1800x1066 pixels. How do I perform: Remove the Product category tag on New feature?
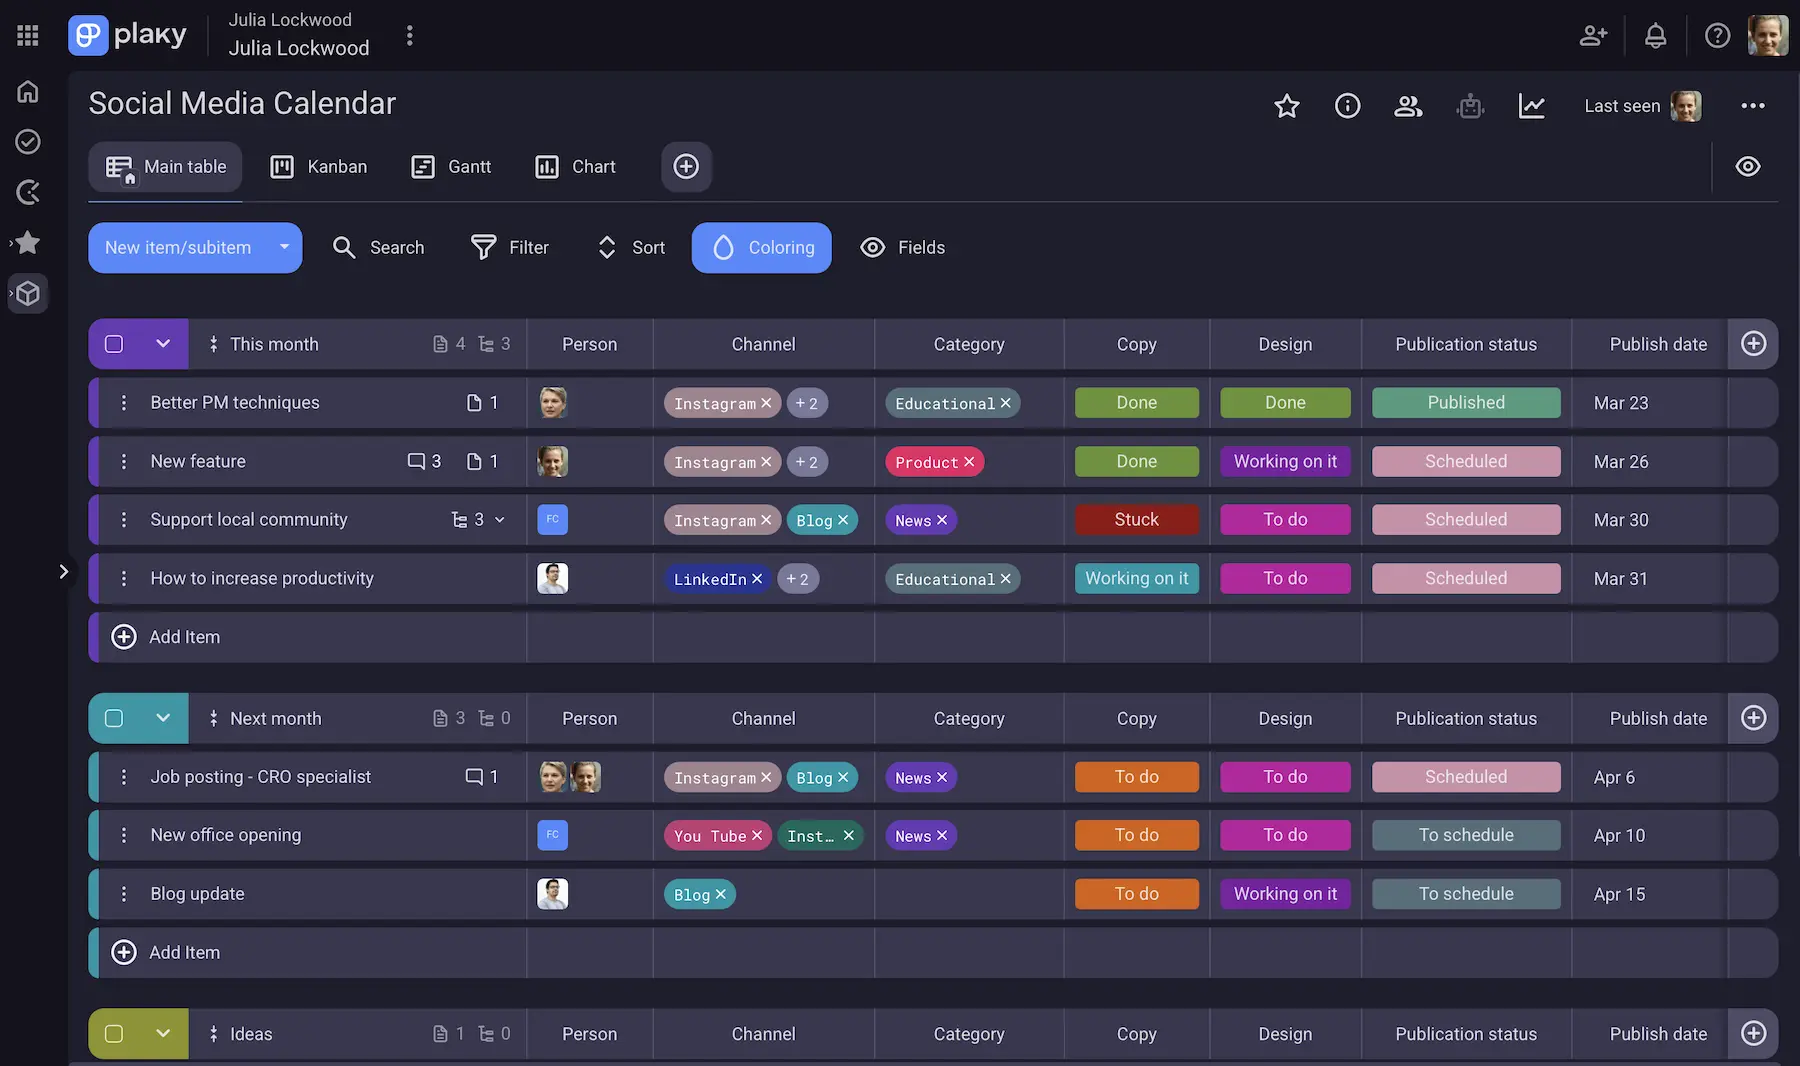click(x=969, y=461)
